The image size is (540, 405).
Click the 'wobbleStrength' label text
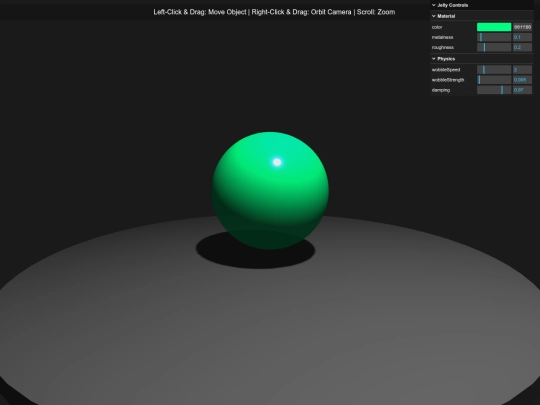(x=448, y=80)
